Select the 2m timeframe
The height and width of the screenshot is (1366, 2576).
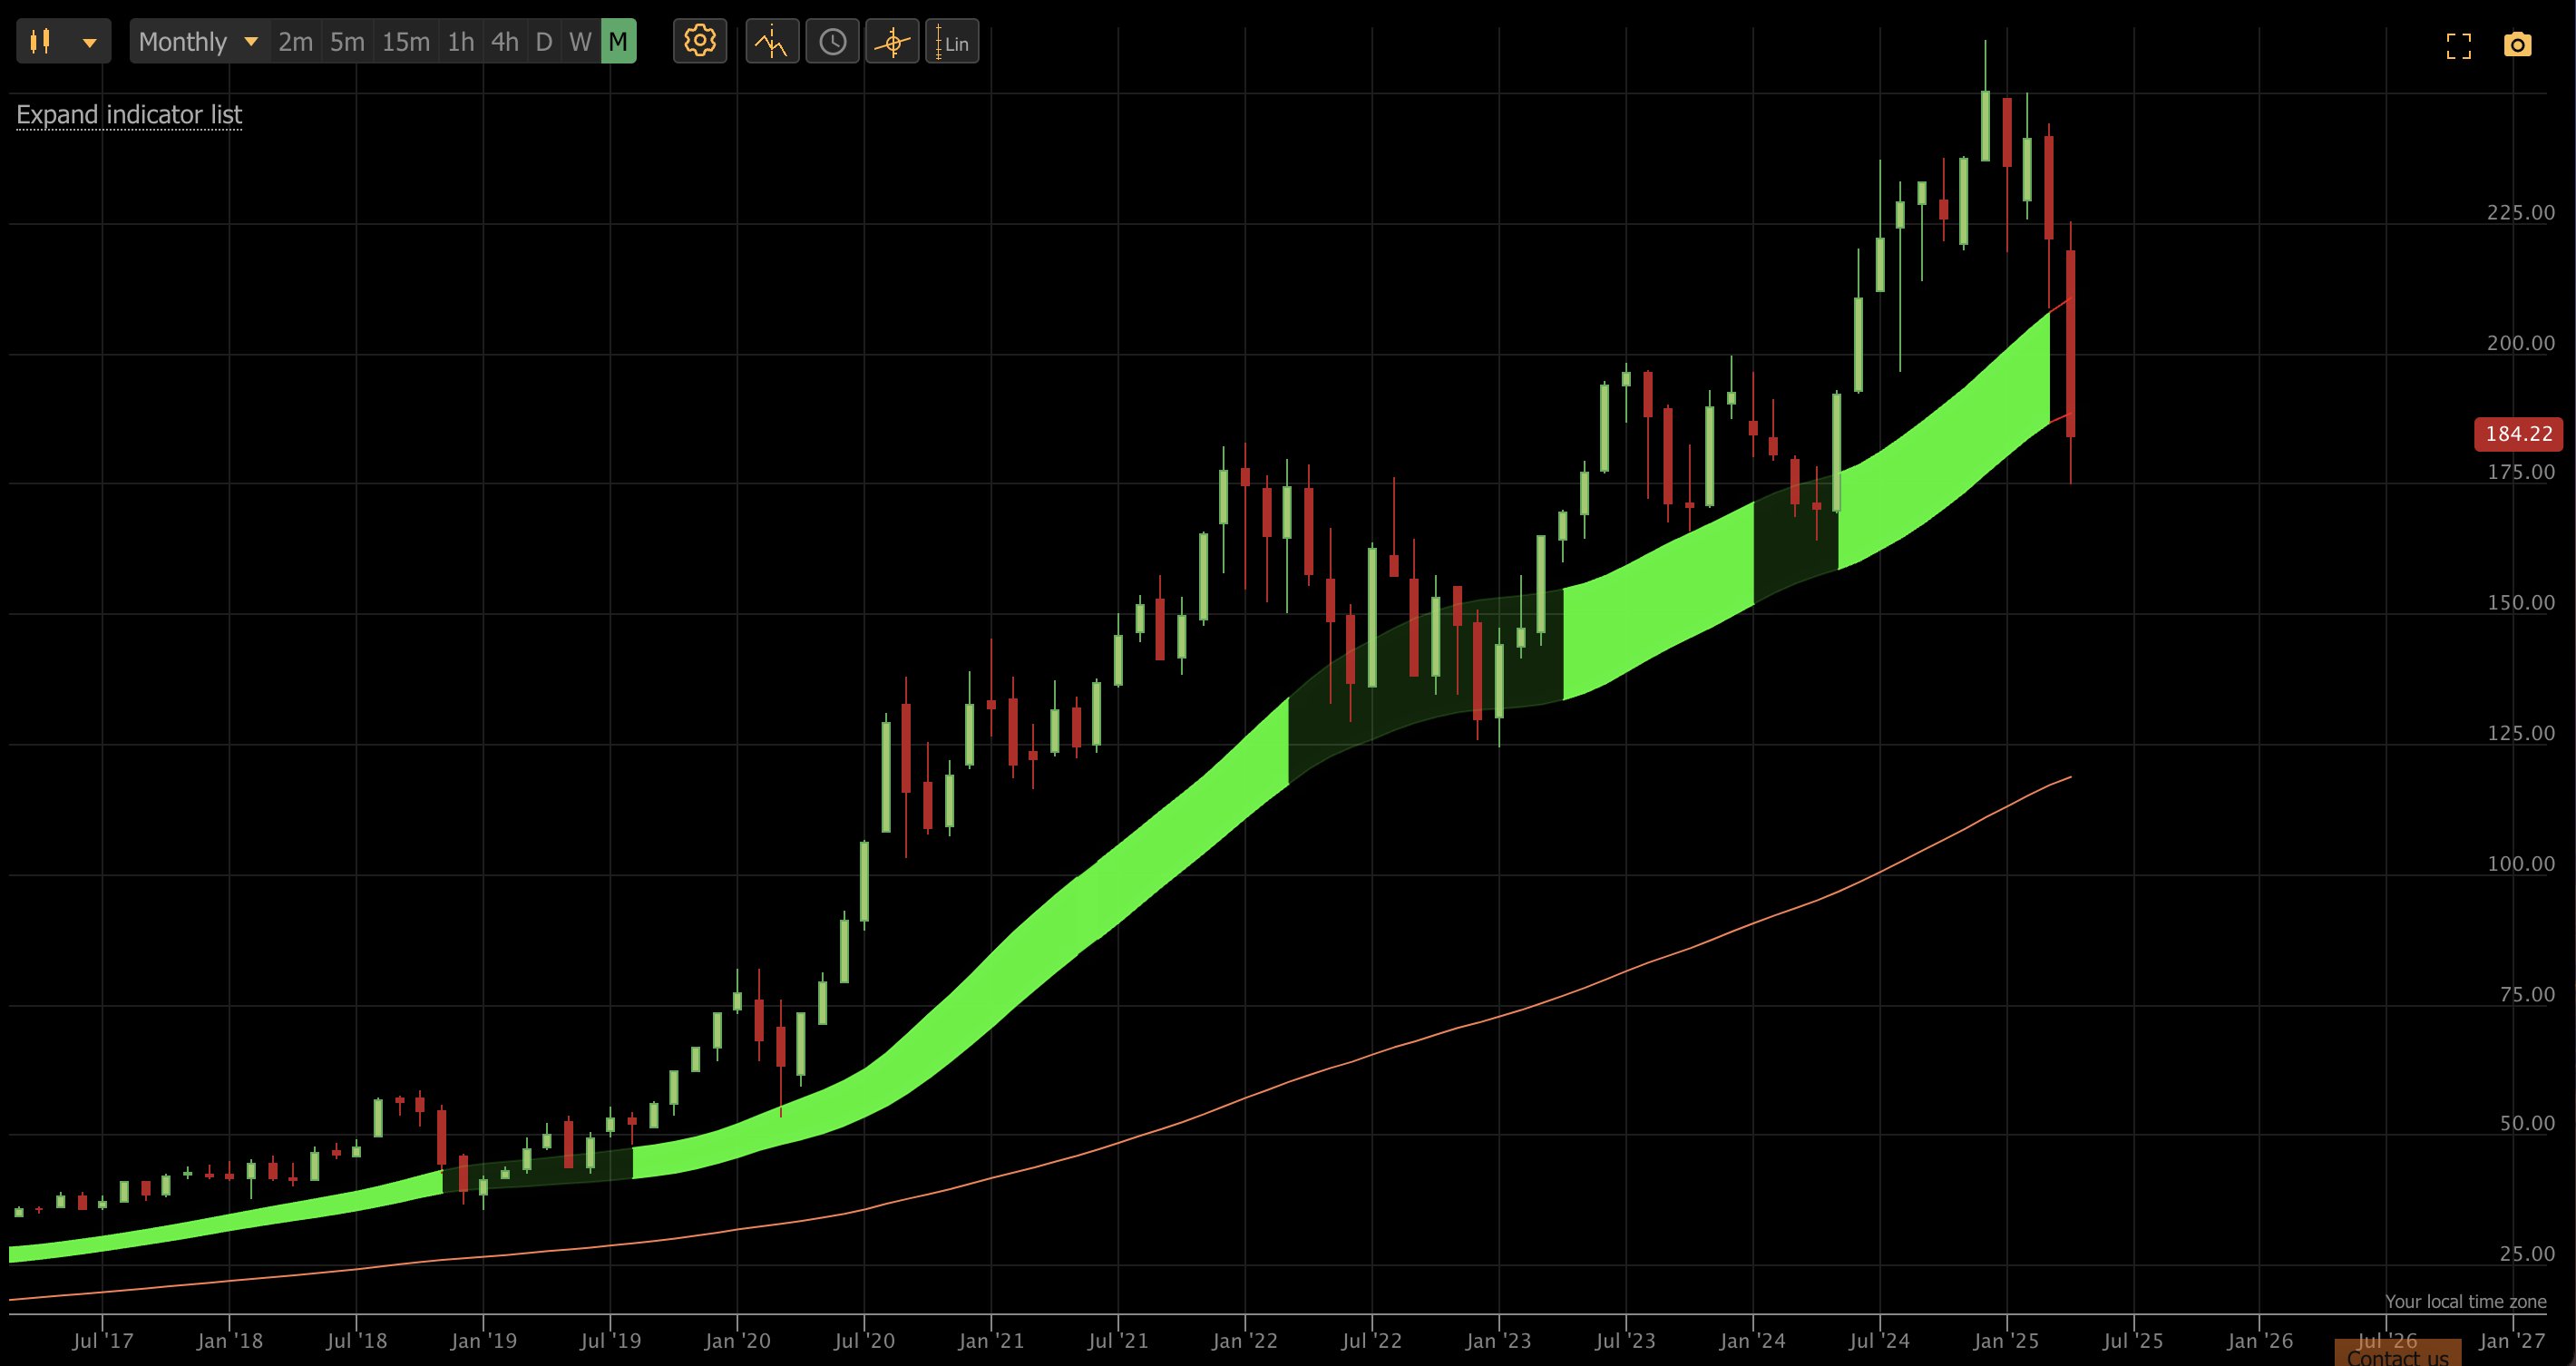point(295,42)
